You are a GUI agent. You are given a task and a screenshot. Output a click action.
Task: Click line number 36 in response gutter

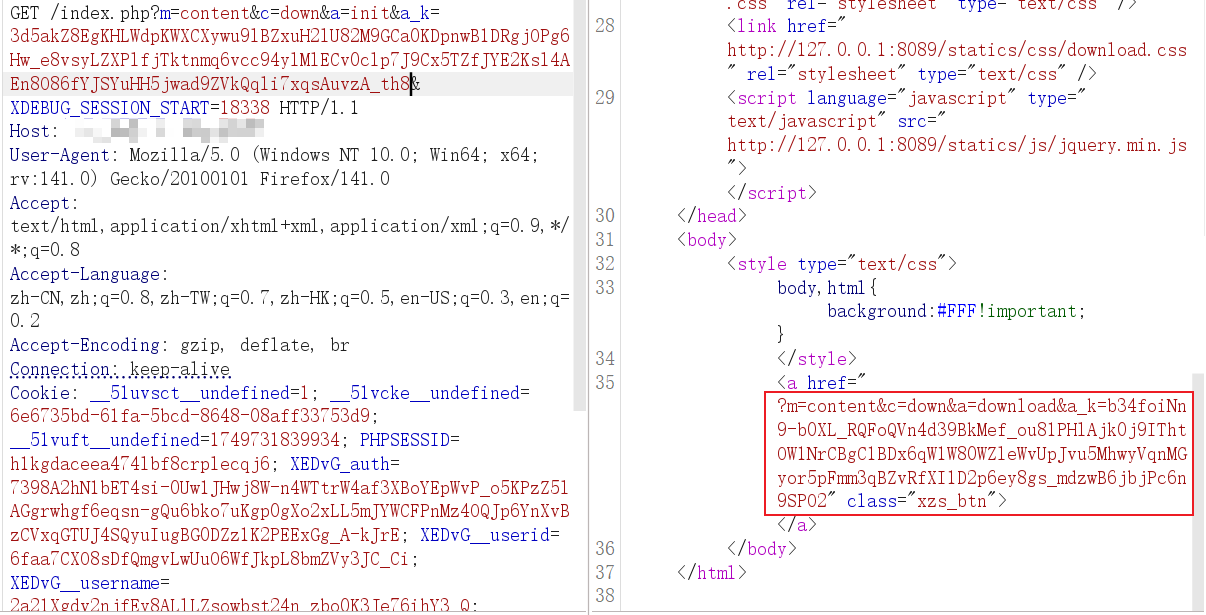(605, 548)
